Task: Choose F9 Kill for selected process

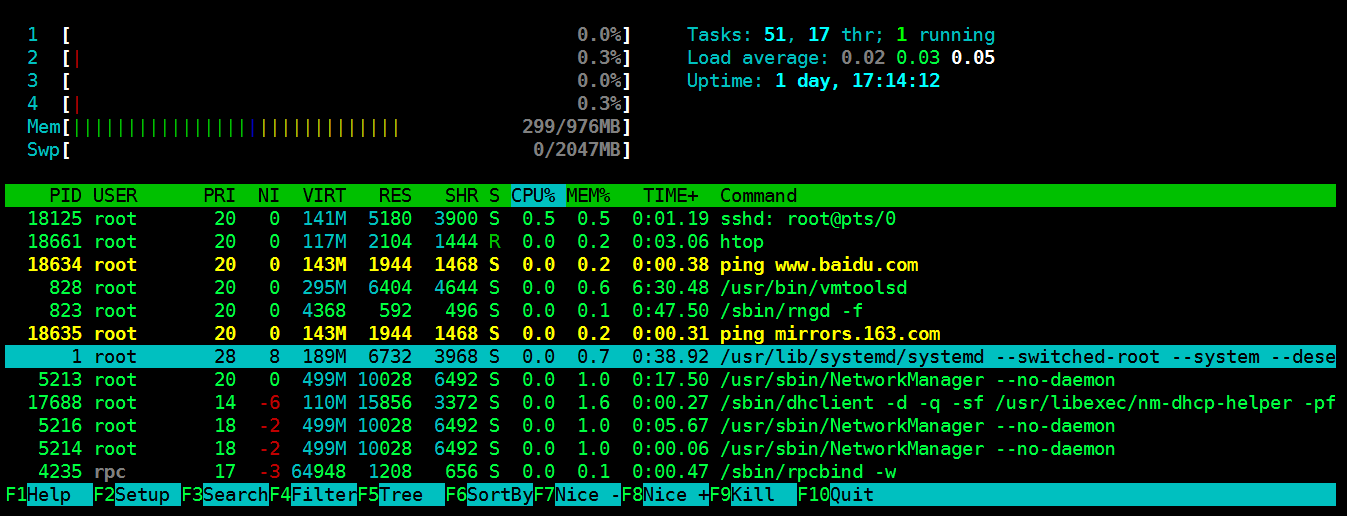Action: pos(754,495)
